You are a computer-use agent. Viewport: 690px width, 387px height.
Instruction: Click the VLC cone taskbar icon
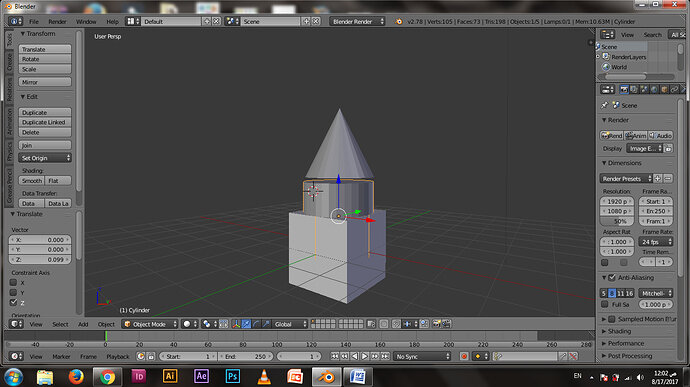click(264, 377)
